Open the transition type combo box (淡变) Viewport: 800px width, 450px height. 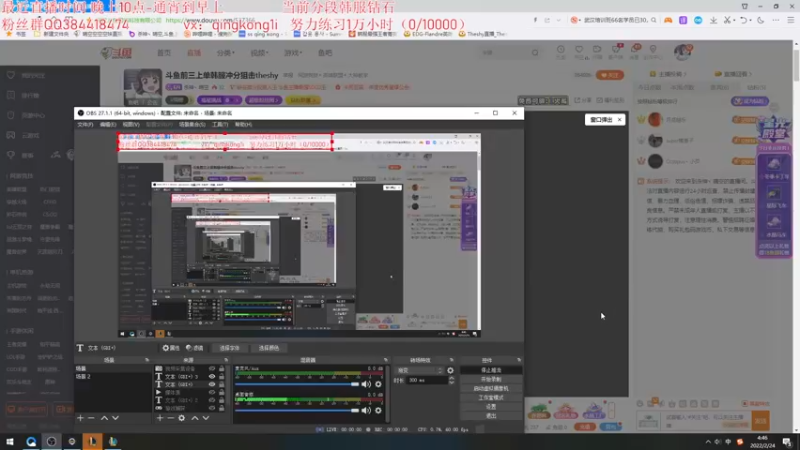pos(419,370)
